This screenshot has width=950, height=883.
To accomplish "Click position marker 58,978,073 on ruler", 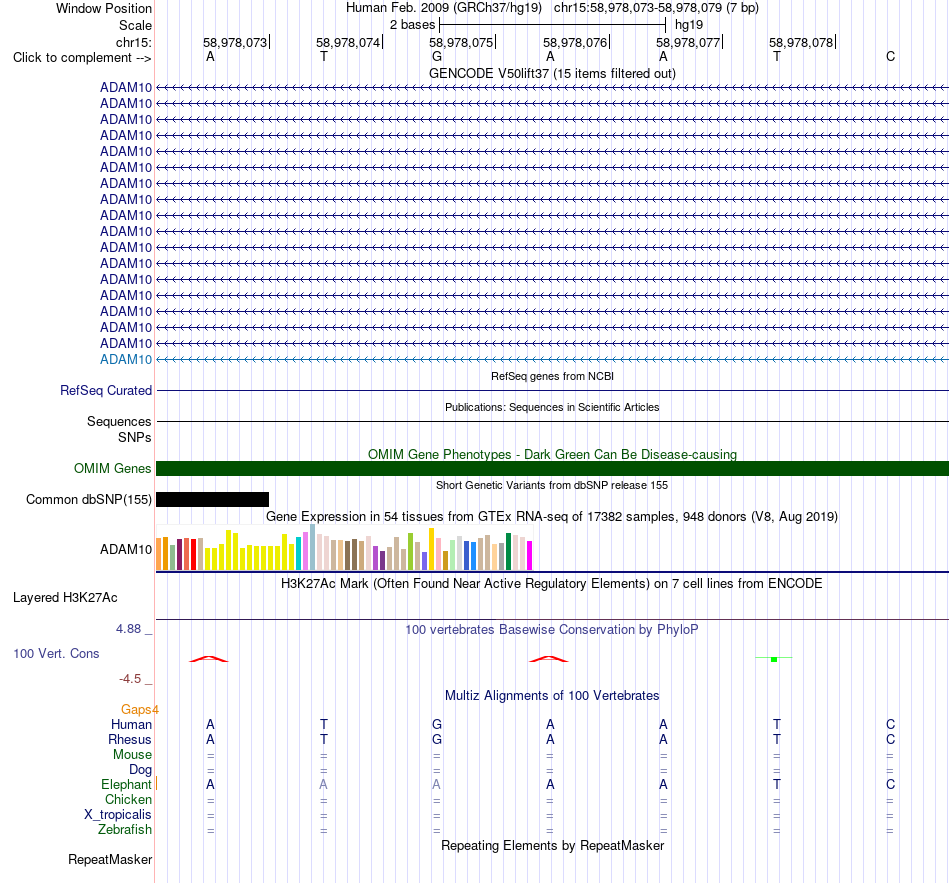I will (x=235, y=42).
